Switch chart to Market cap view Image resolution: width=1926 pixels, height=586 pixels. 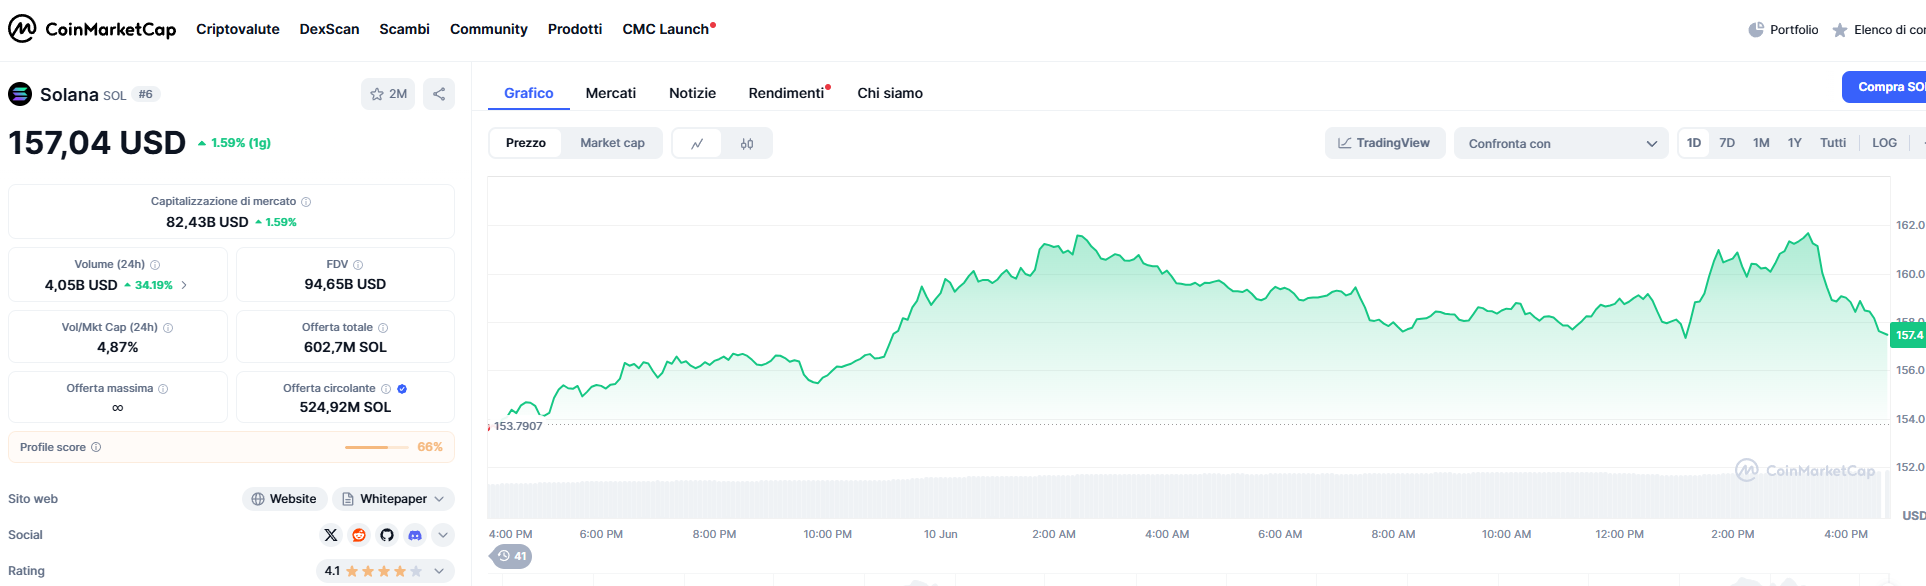pyautogui.click(x=612, y=143)
